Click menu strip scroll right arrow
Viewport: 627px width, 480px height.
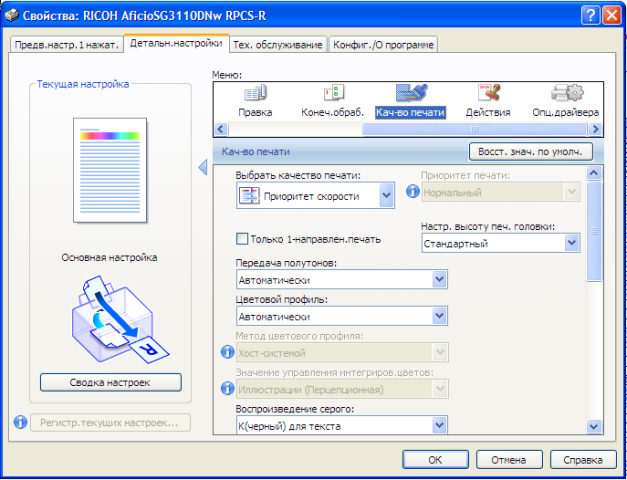tap(595, 129)
